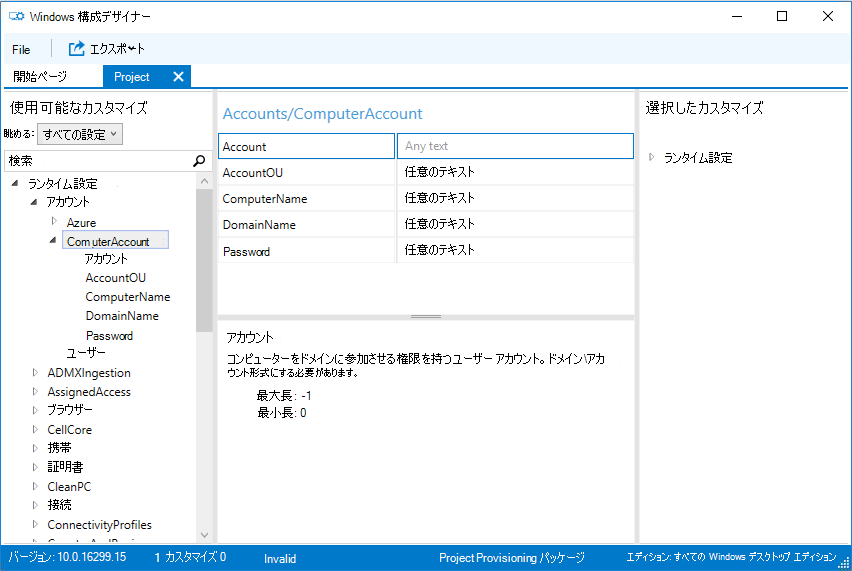Expand the ConnectivityProfiles node
Viewport: 852px width, 571px height.
click(35, 524)
